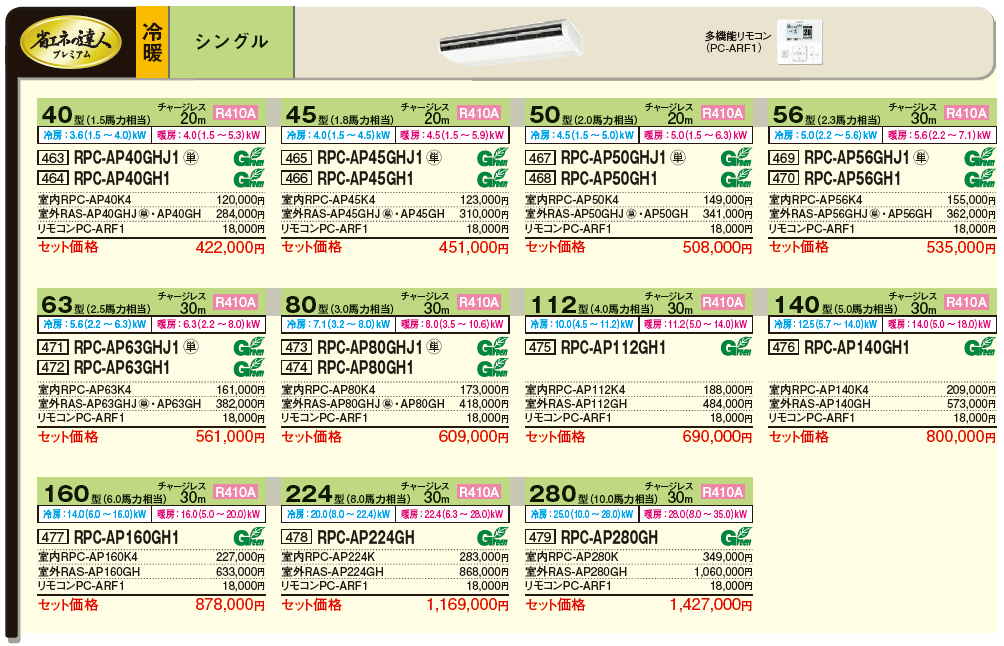Viewport: 1004px width, 646px height.
Task: Click the R410A badge in the 56型 header
Action: tap(967, 113)
